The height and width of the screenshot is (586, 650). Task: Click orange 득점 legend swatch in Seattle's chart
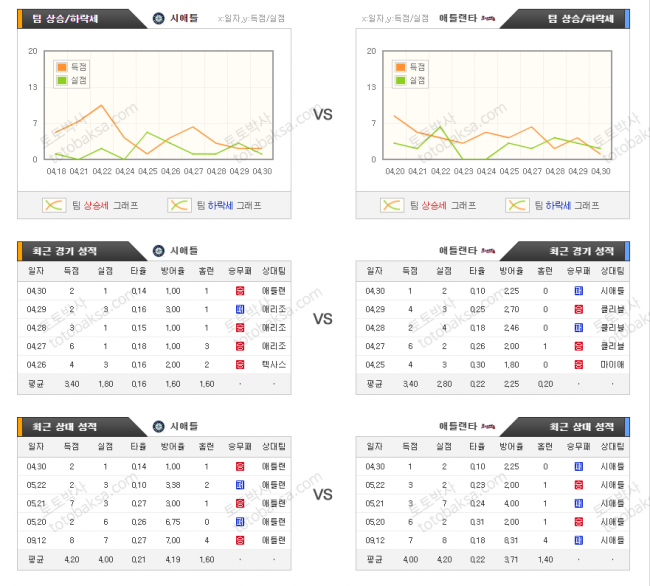tap(60, 66)
